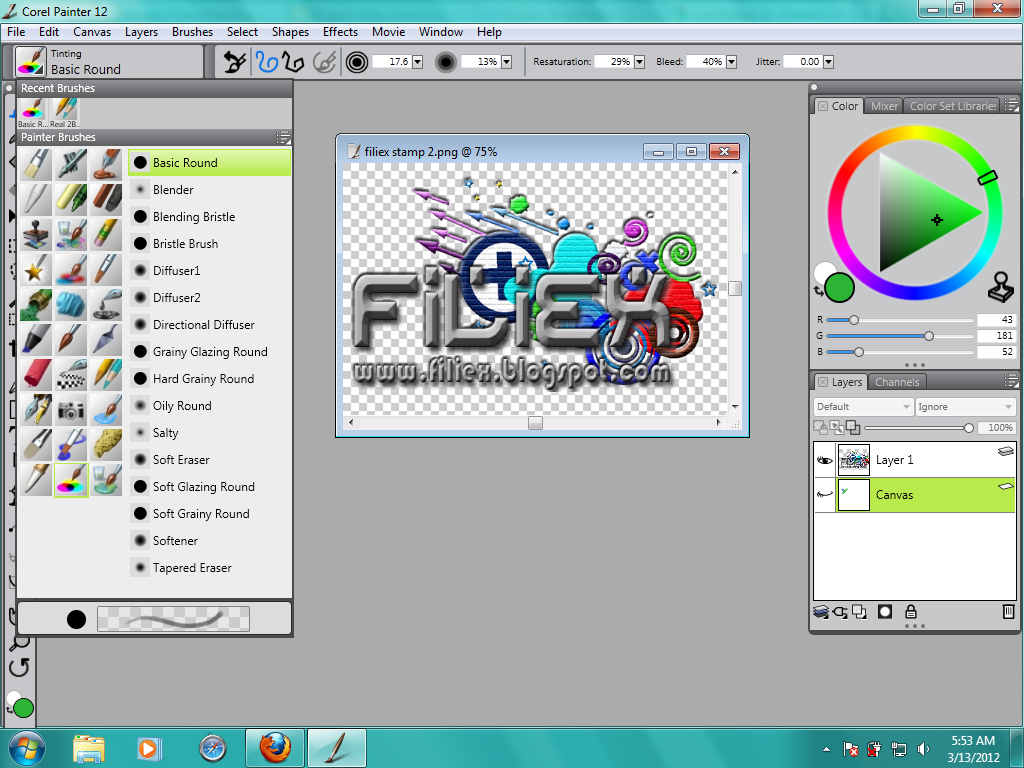This screenshot has width=1024, height=768.
Task: Create a new layer mask
Action: (x=885, y=612)
